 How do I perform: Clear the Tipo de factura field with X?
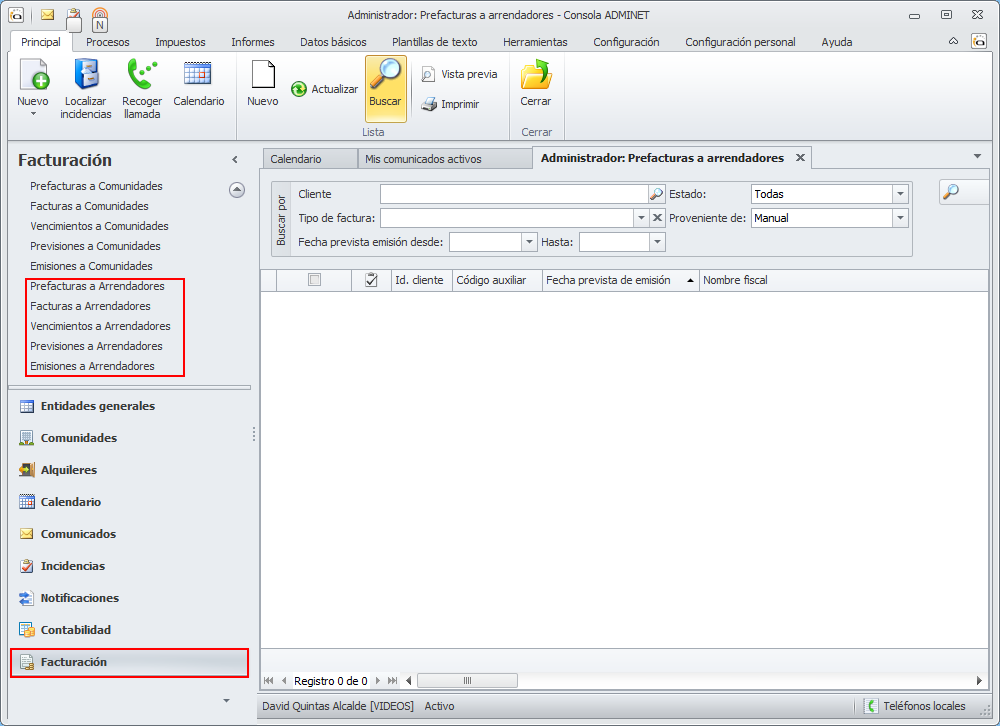(658, 218)
